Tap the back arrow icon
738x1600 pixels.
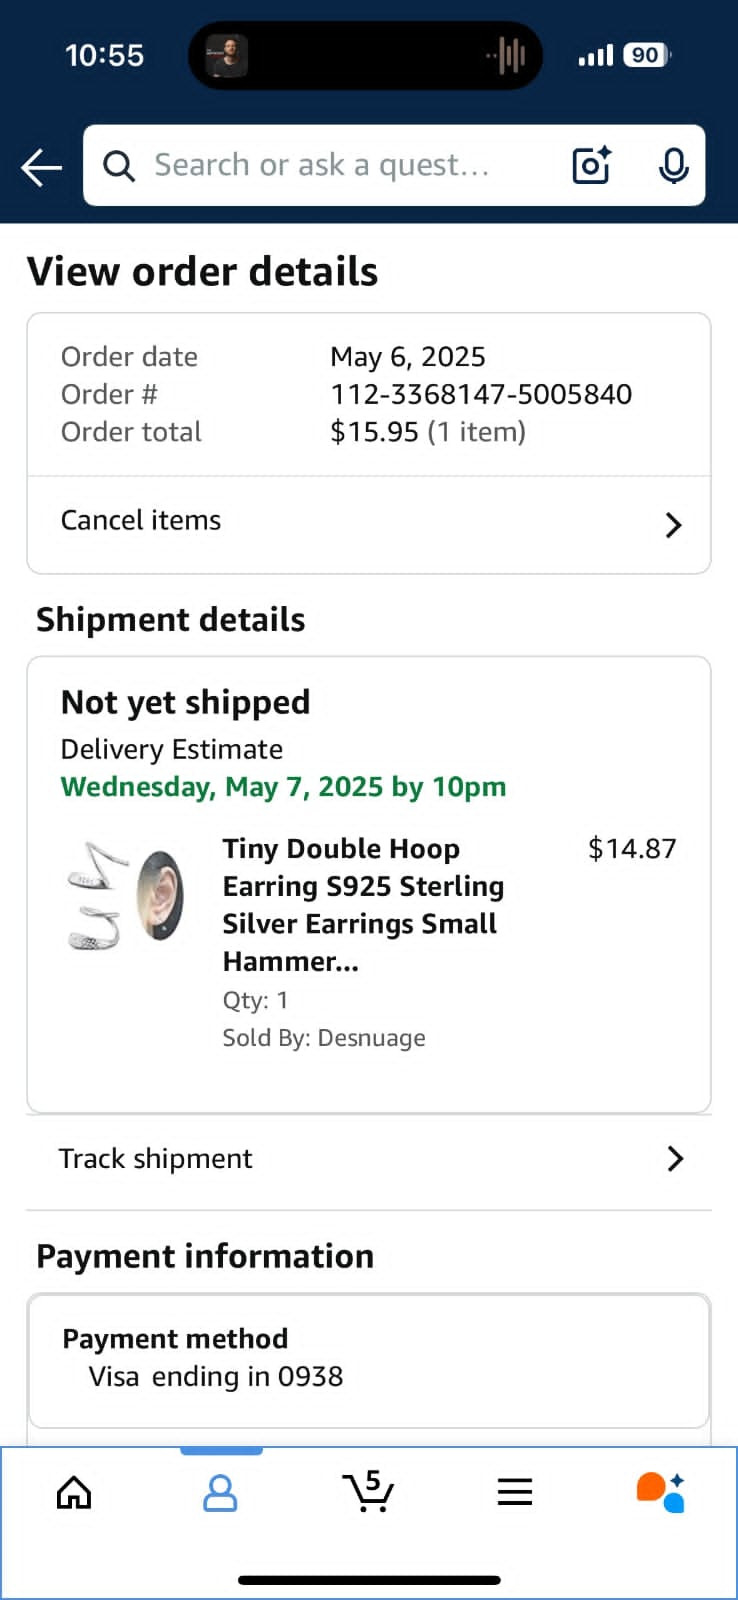pos(42,167)
